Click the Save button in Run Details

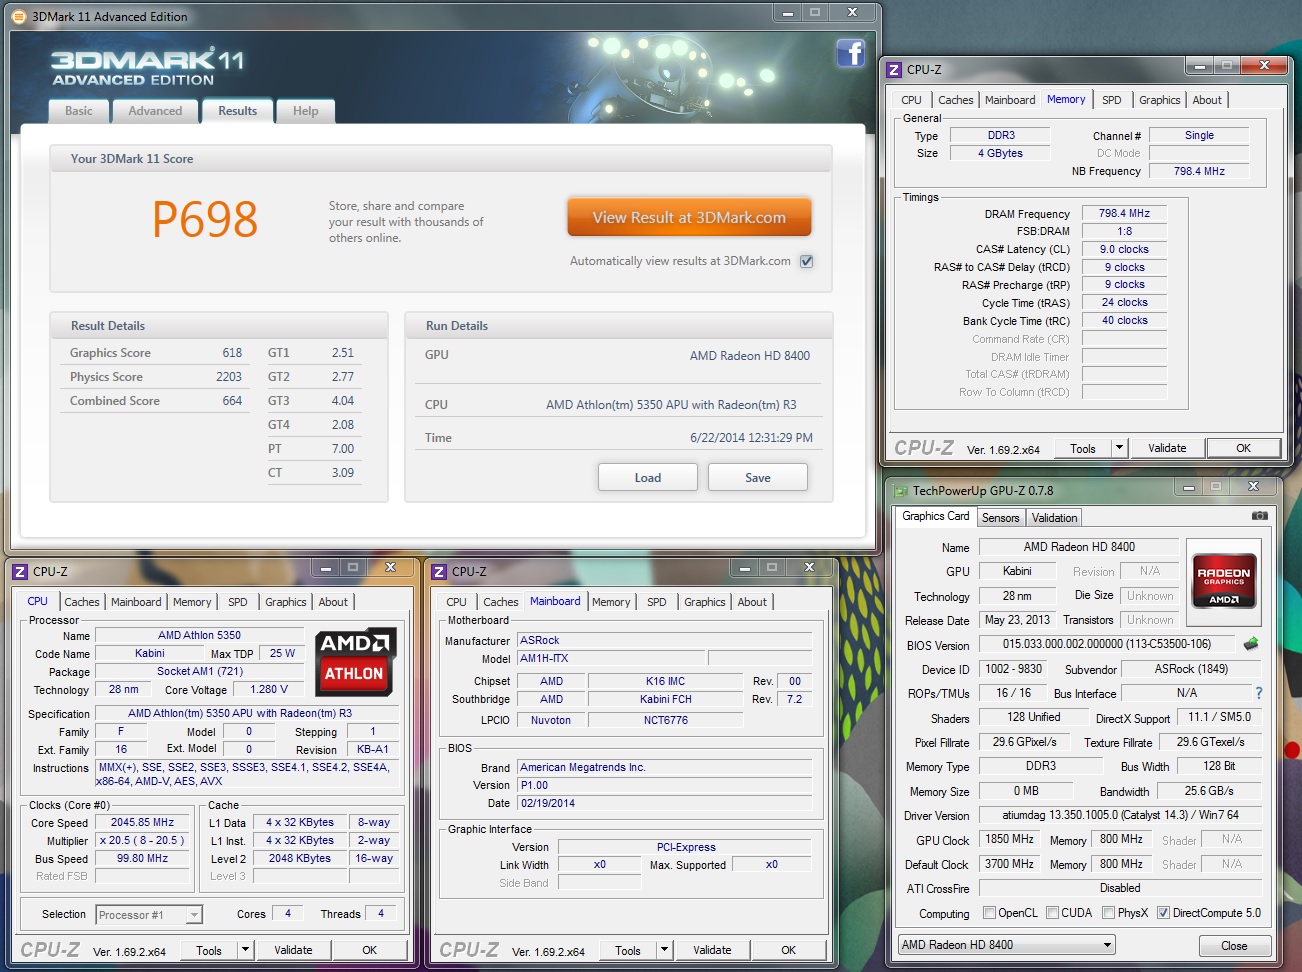point(758,477)
